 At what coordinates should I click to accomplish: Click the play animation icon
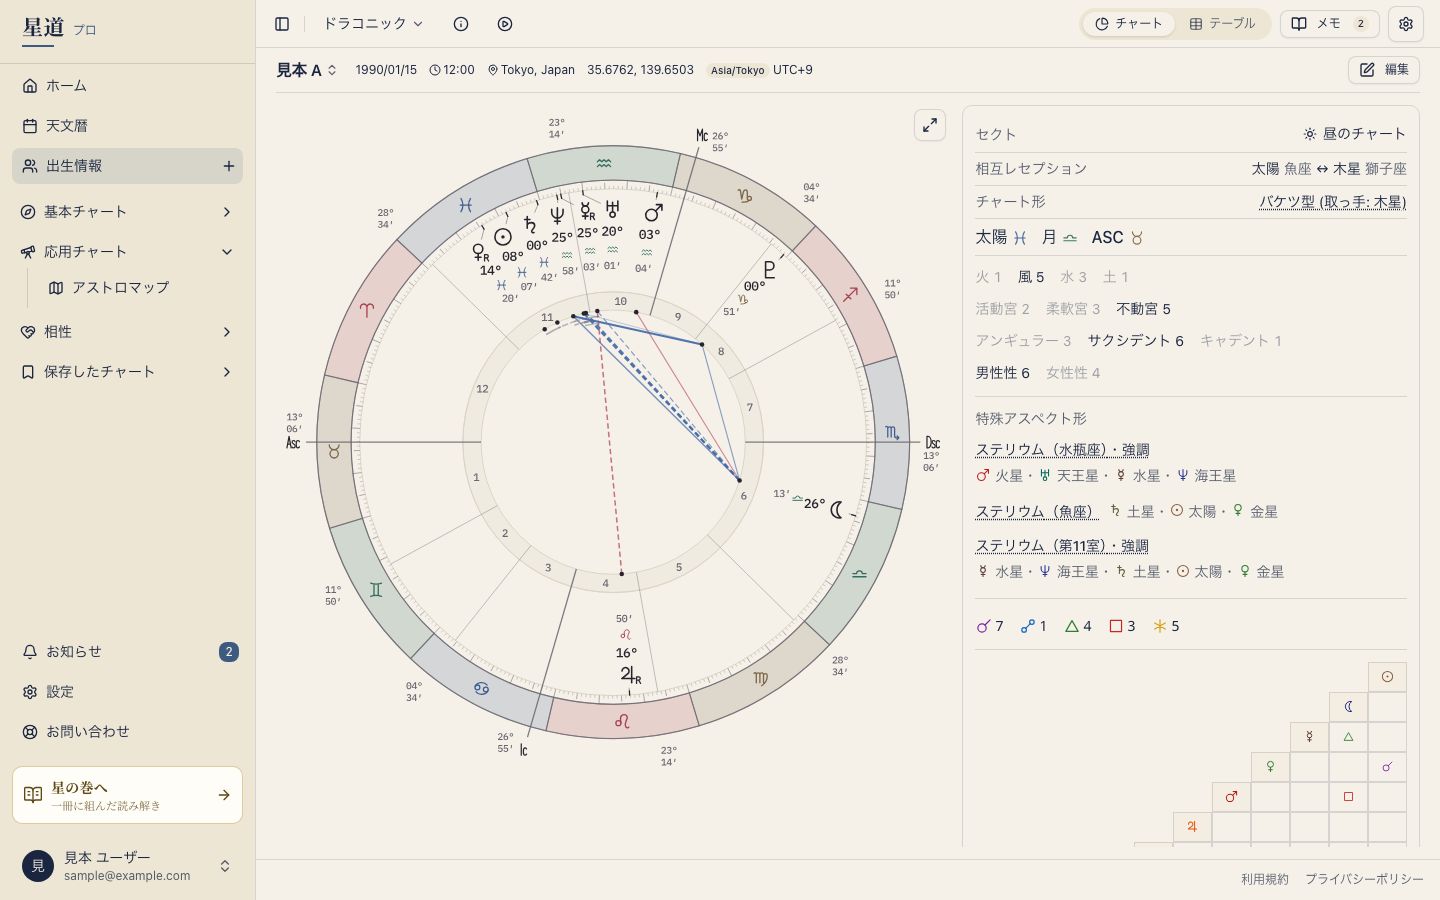pyautogui.click(x=505, y=24)
